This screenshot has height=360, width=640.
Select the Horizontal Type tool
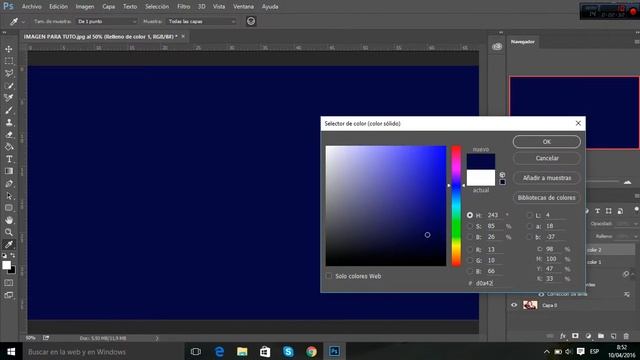(x=9, y=159)
